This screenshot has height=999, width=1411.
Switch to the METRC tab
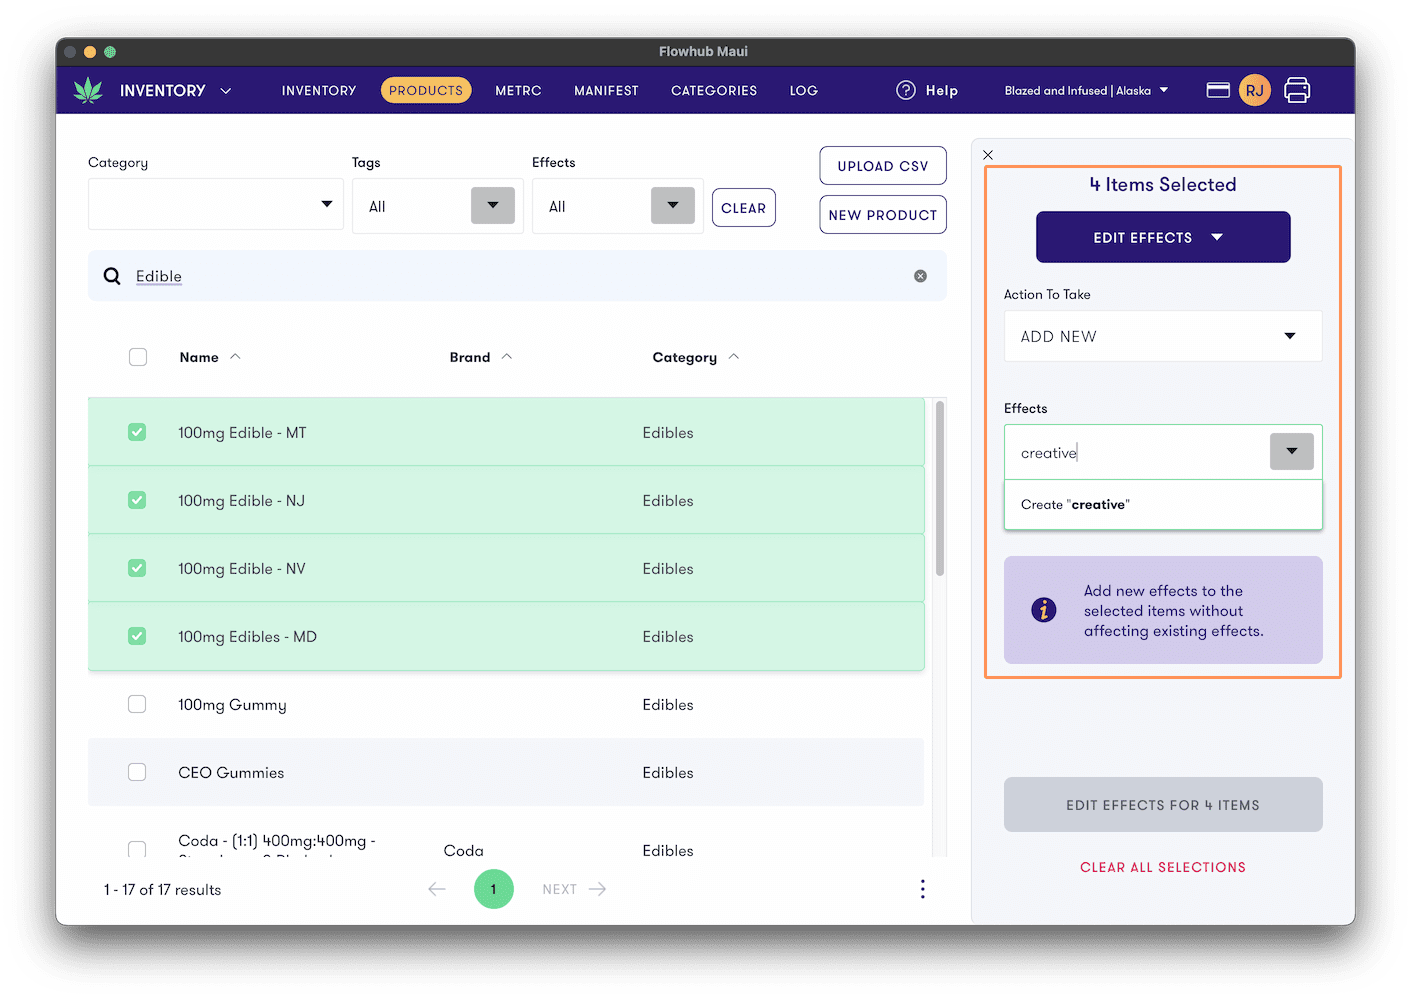(x=518, y=90)
